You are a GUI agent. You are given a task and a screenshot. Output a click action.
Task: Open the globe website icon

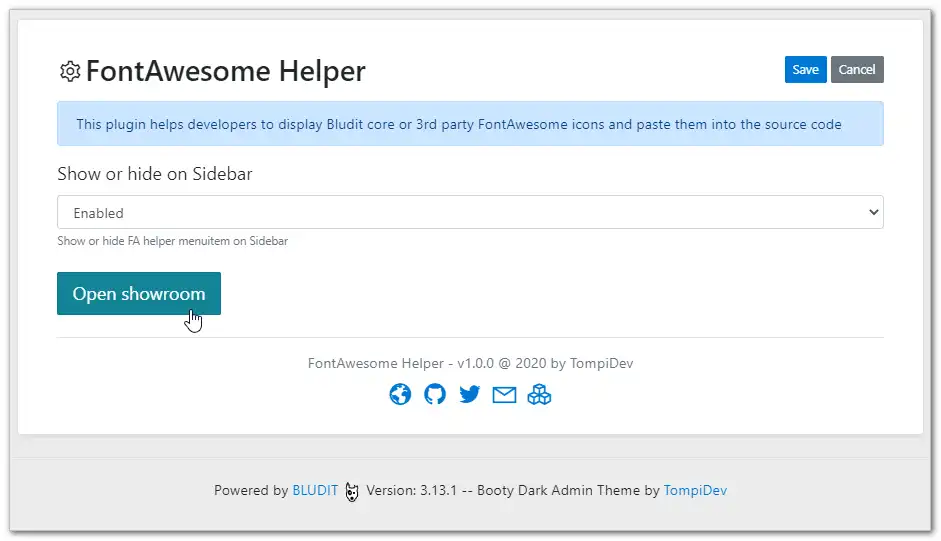point(400,394)
